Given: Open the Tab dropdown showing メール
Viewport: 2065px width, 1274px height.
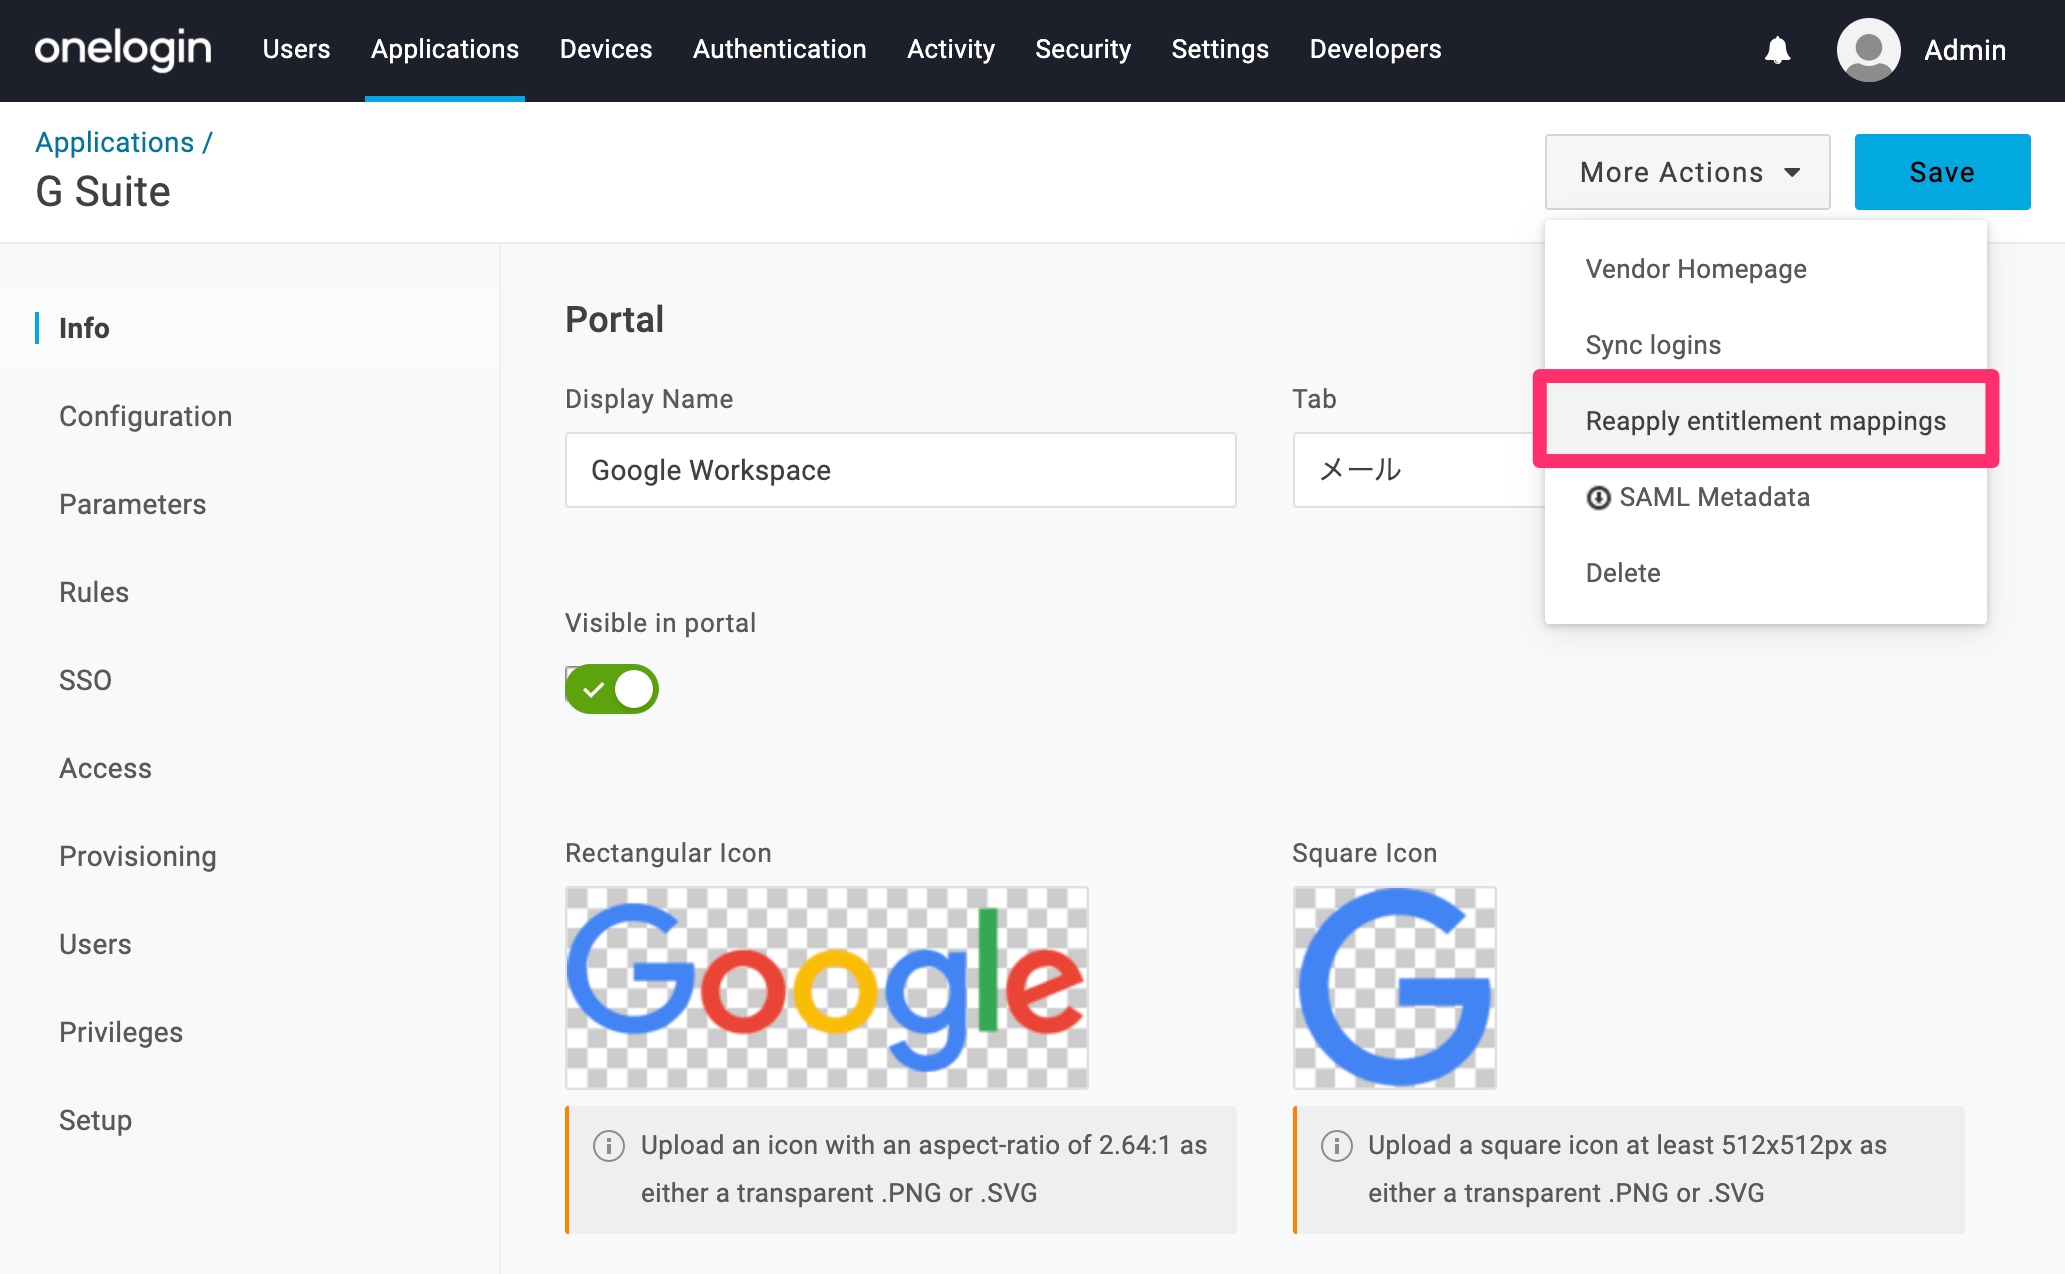Looking at the screenshot, I should pyautogui.click(x=1418, y=470).
